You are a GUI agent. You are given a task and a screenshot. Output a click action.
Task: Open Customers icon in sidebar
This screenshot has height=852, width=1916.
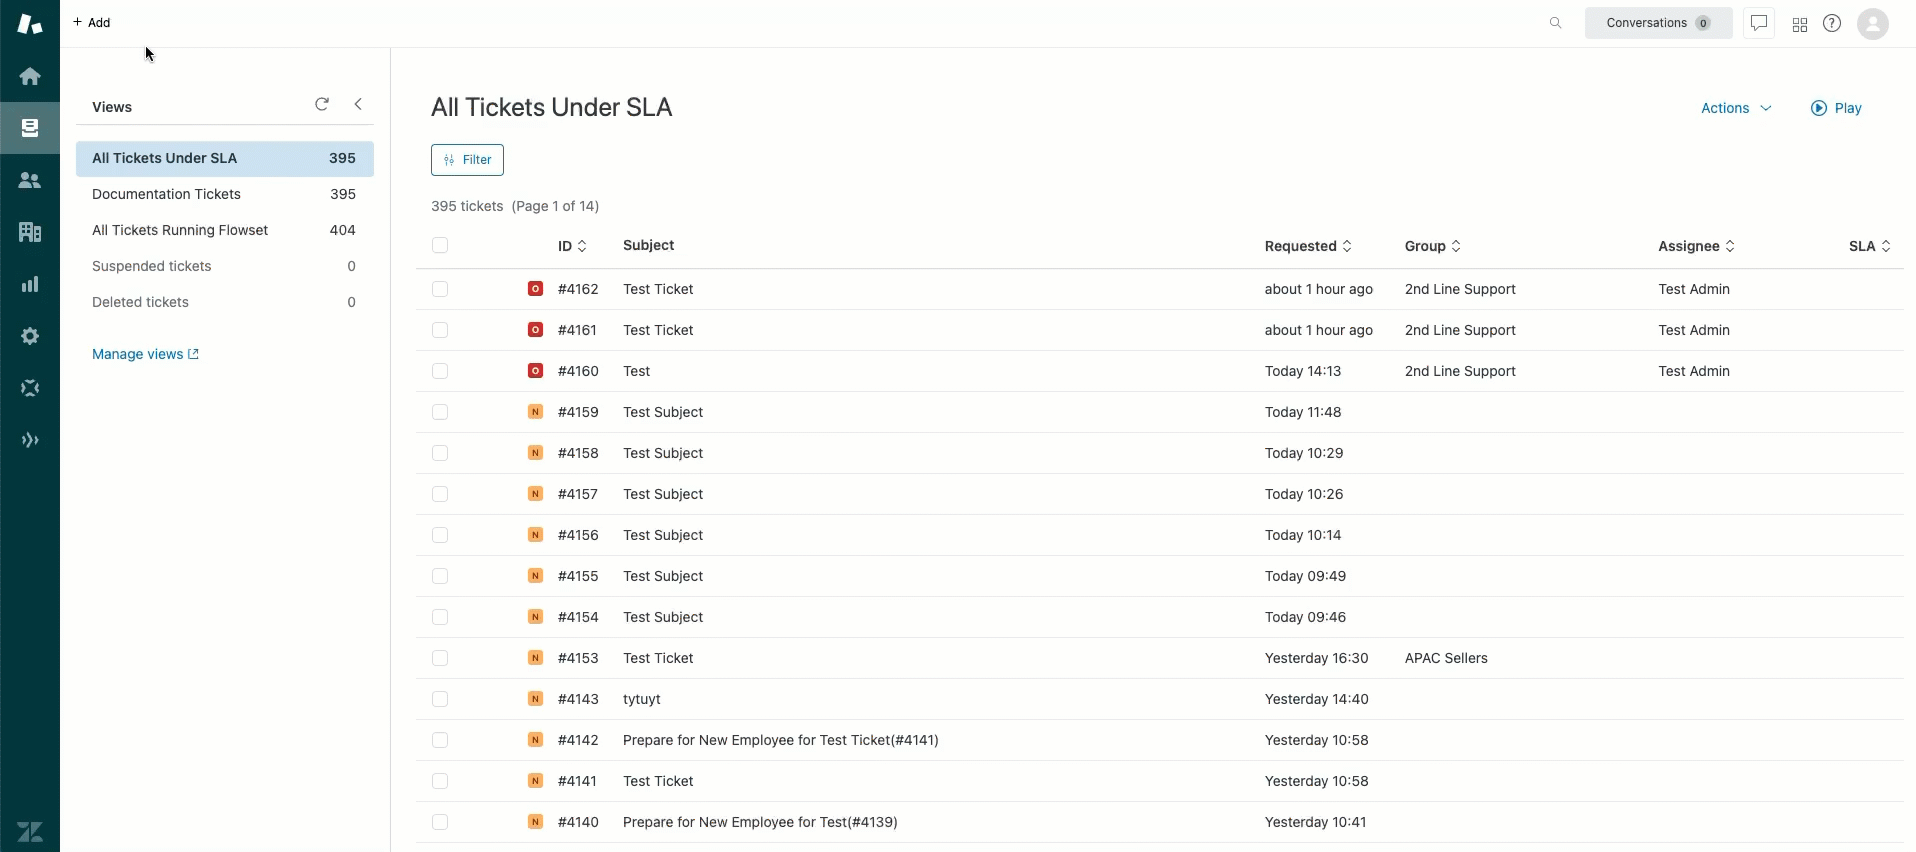[30, 180]
